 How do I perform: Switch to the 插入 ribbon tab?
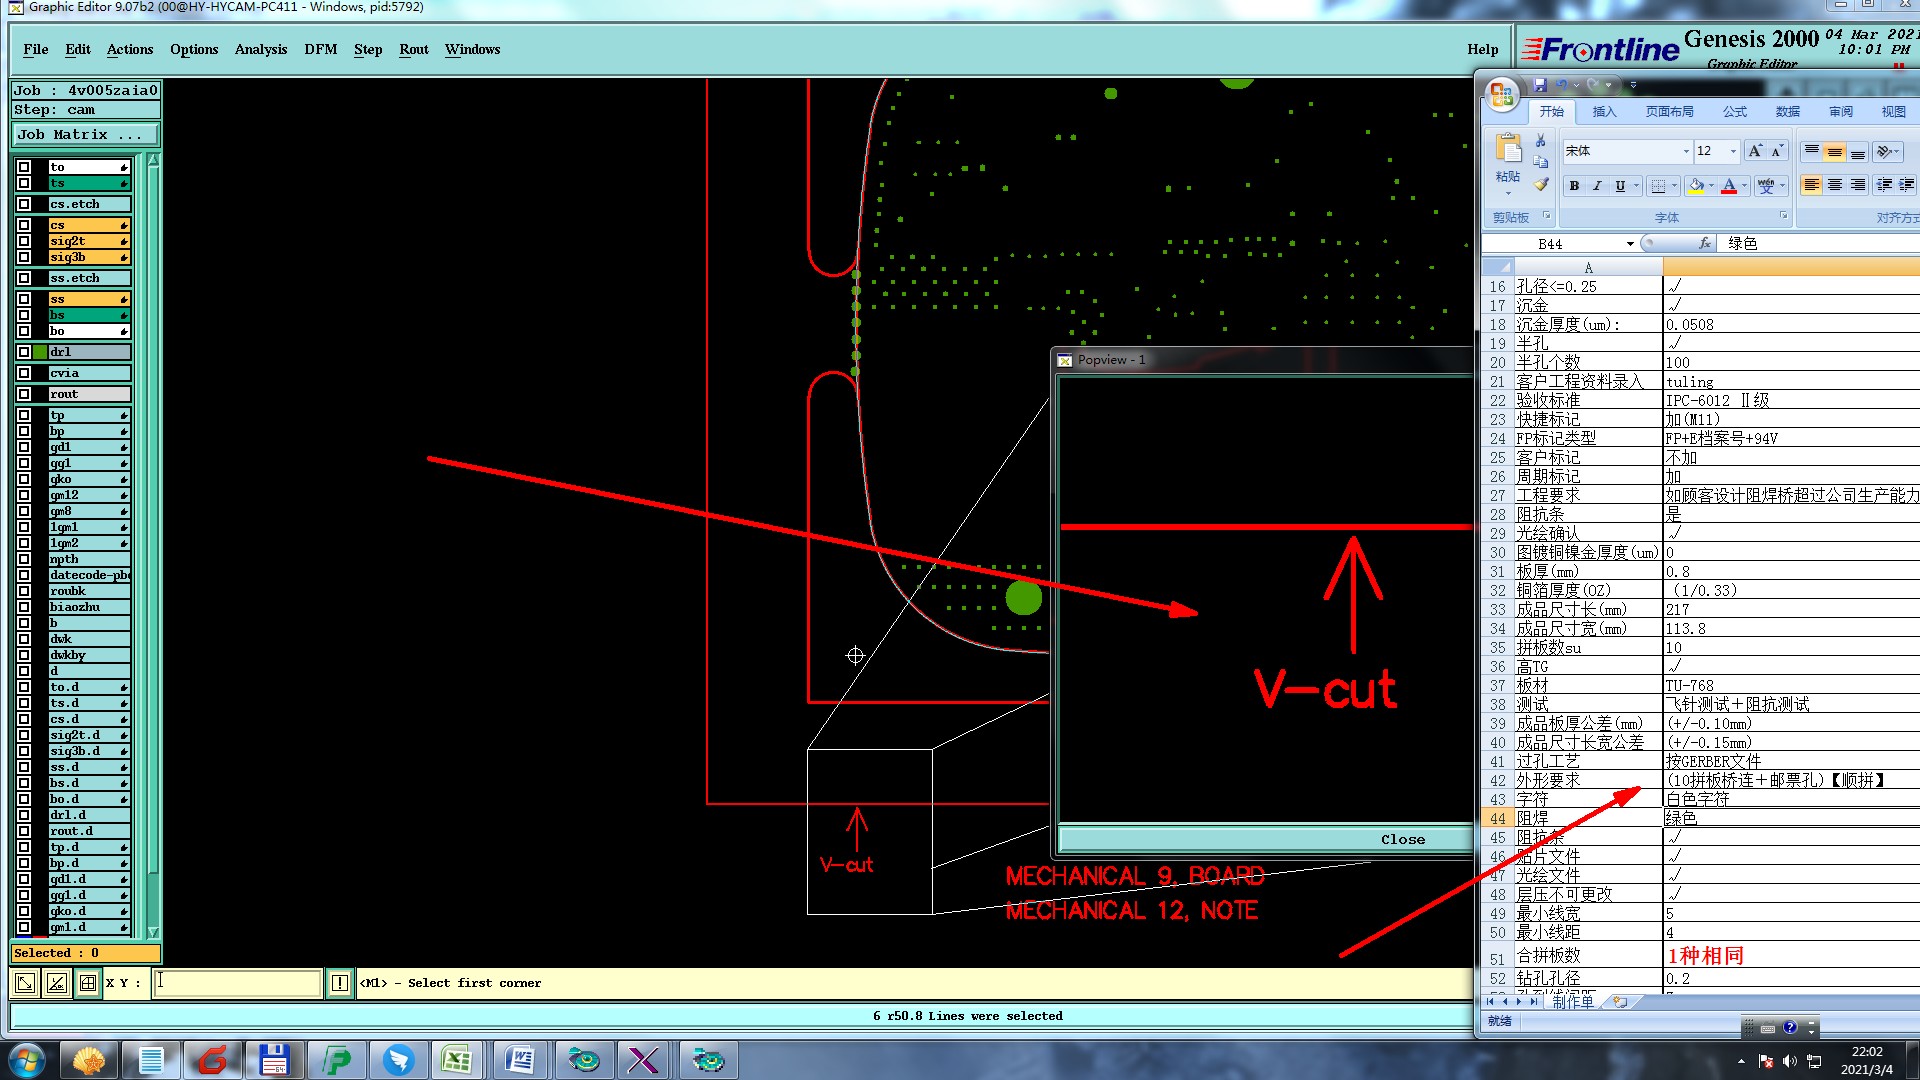(x=1604, y=112)
